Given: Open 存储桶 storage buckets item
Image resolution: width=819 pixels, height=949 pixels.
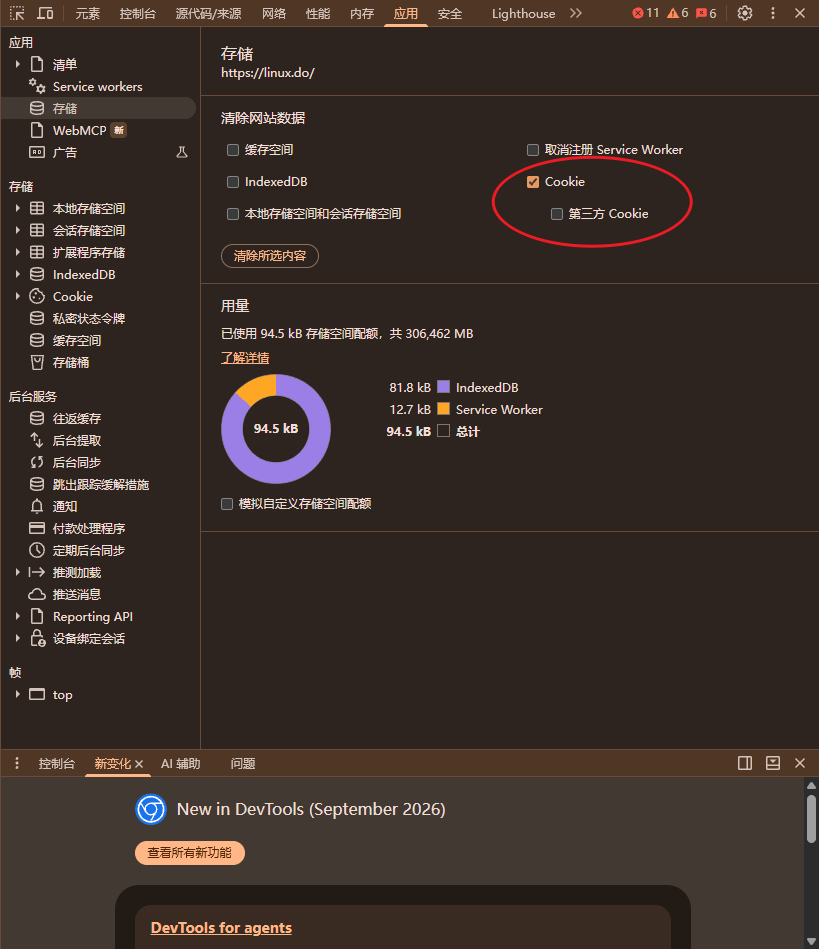Looking at the screenshot, I should coord(70,363).
